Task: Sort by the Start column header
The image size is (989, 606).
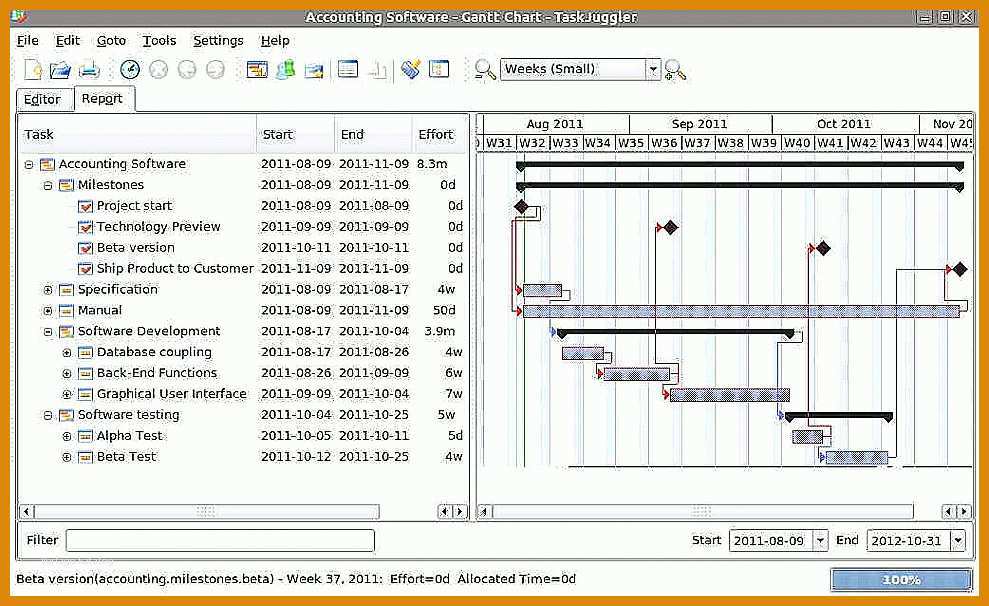Action: [295, 134]
